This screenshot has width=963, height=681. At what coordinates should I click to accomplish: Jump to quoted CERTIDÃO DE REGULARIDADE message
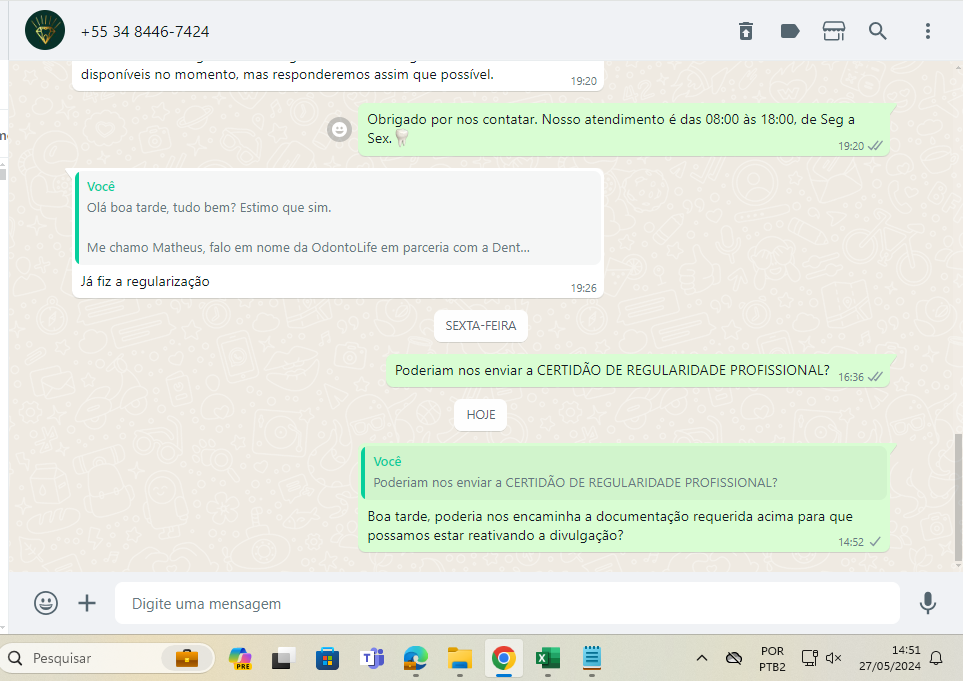coord(624,473)
